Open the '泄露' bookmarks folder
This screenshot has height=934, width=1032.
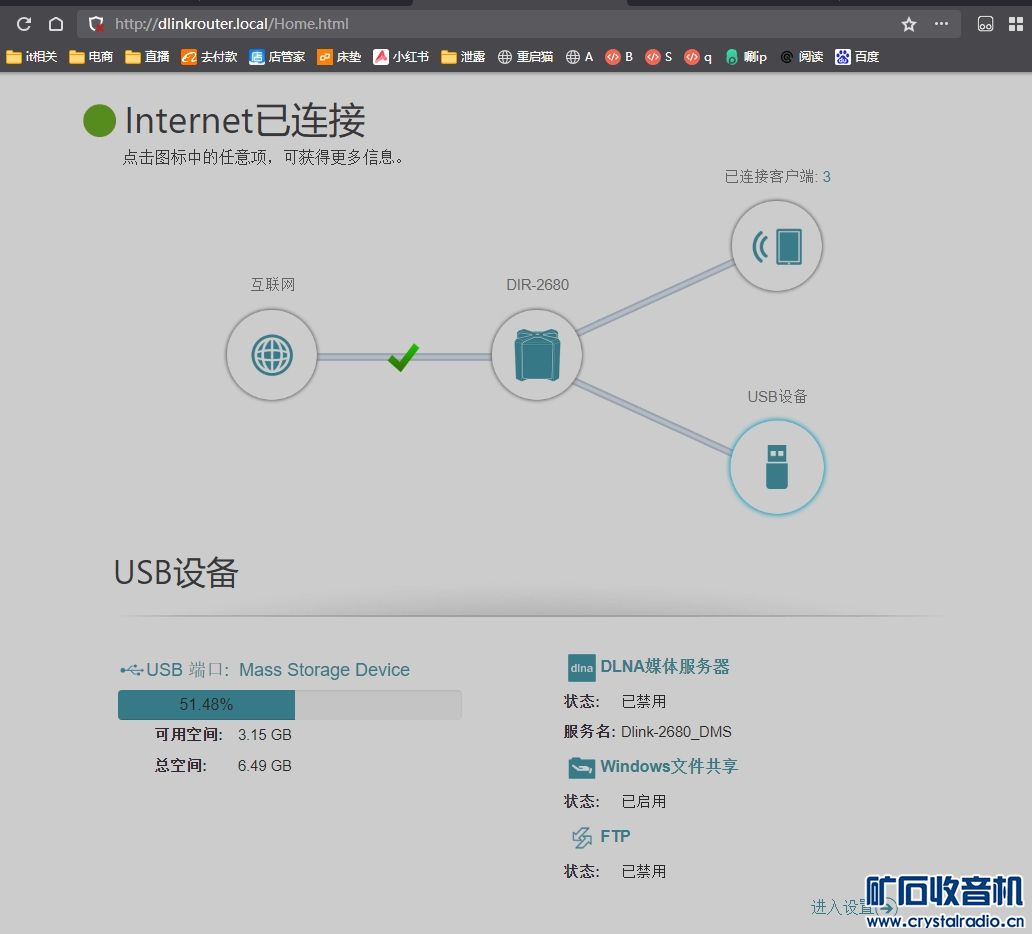point(463,57)
